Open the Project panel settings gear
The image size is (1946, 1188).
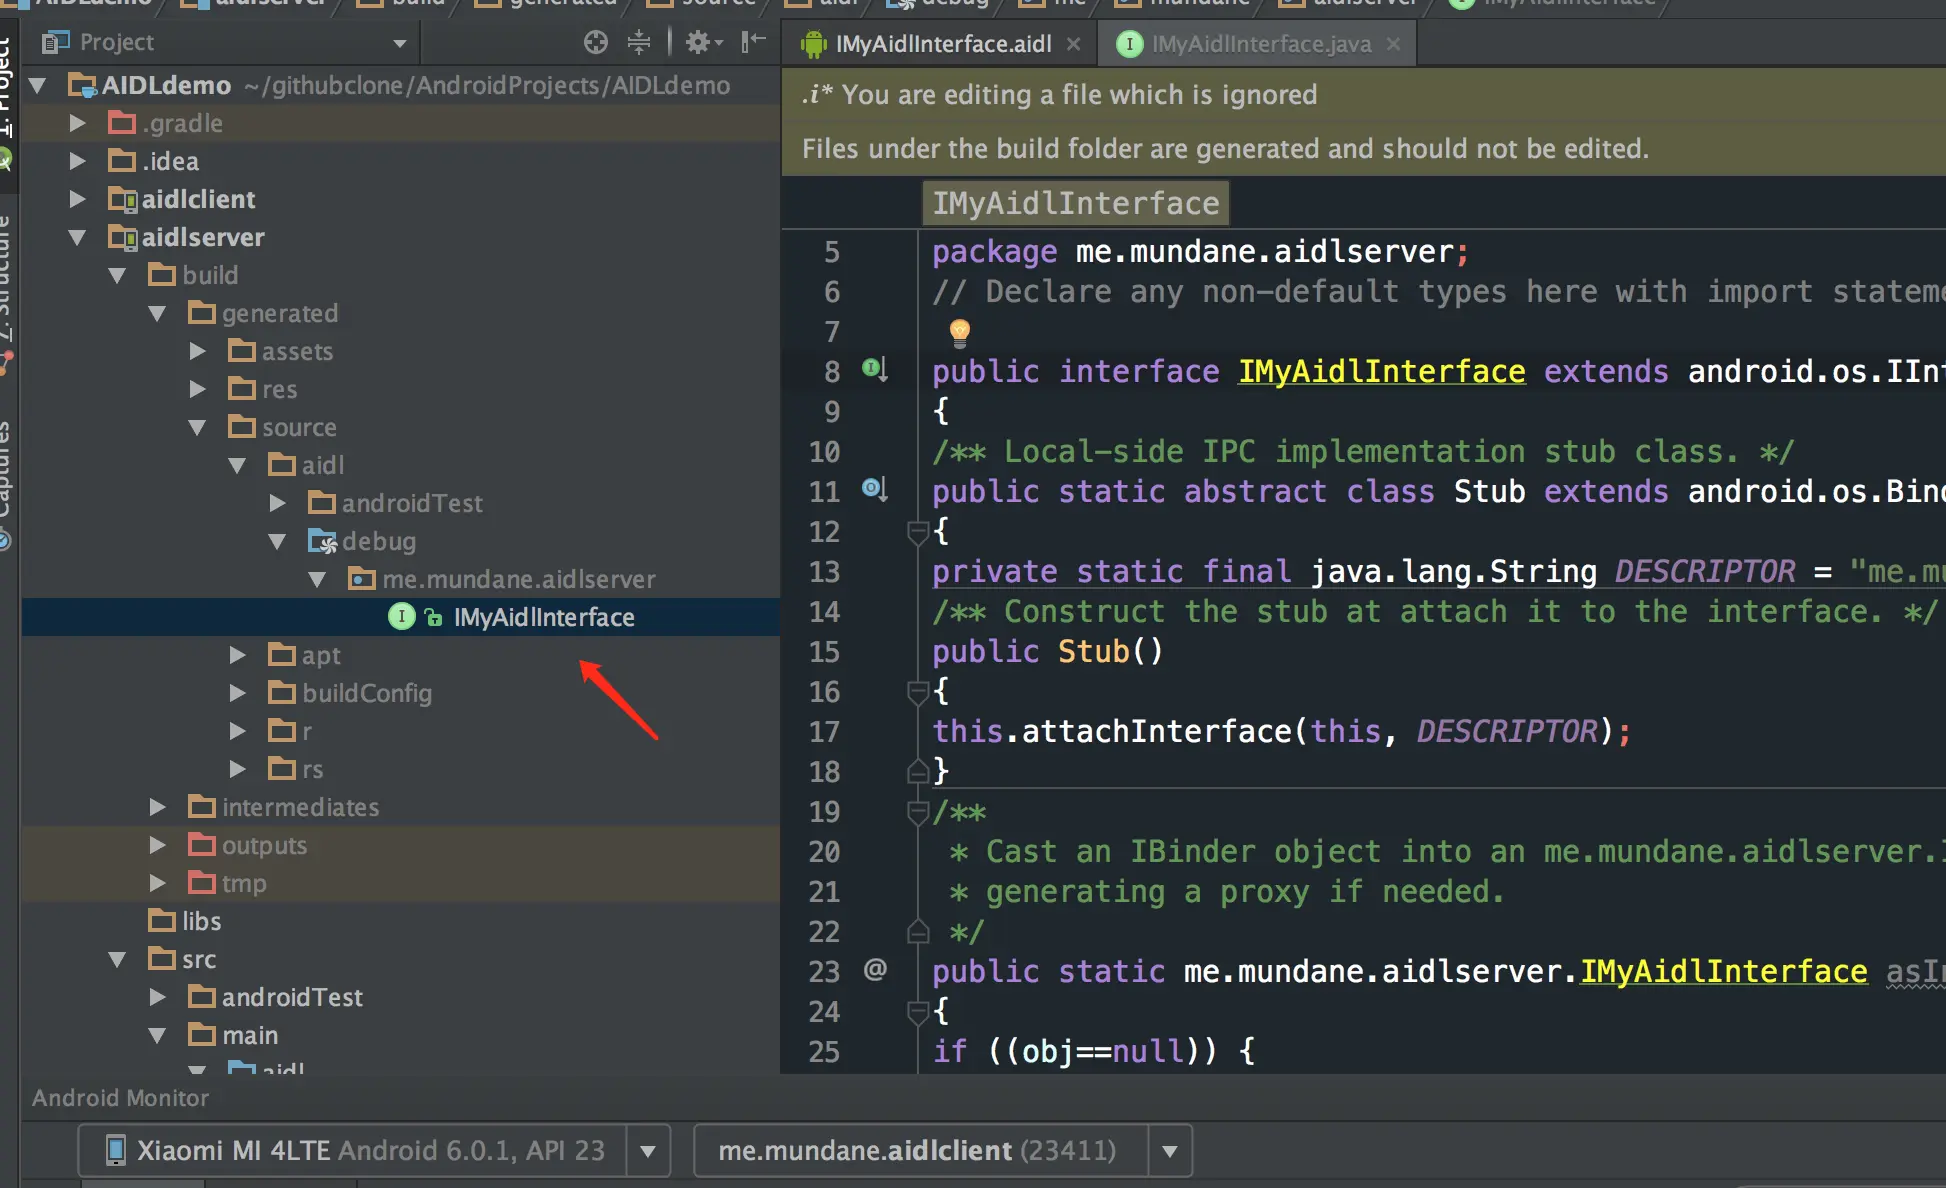(701, 42)
